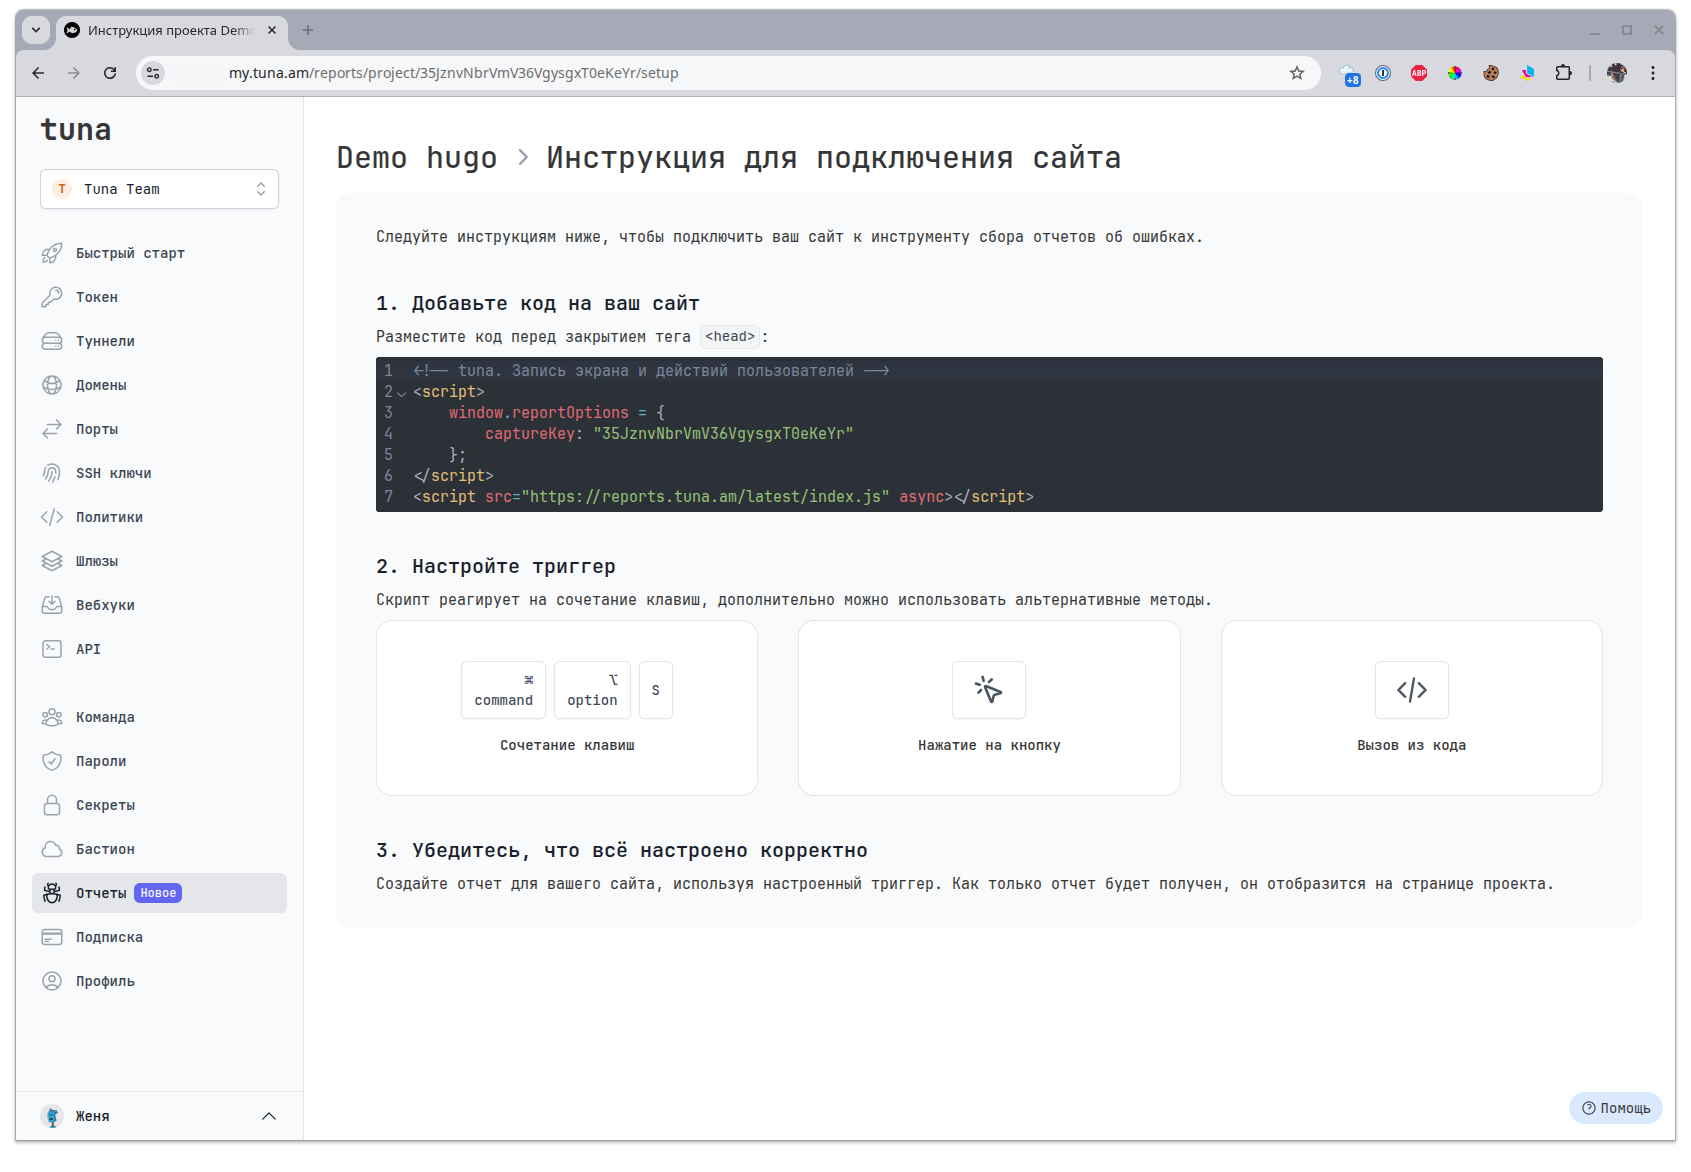The width and height of the screenshot is (1691, 1172).
Task: Expand the Женя user menu chevron
Action: [268, 1116]
